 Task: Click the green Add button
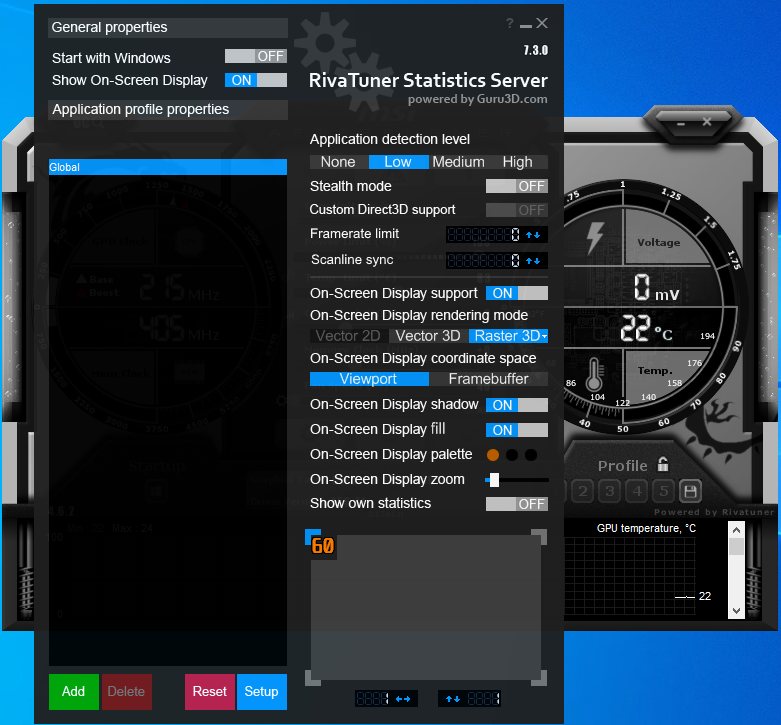pos(74,692)
